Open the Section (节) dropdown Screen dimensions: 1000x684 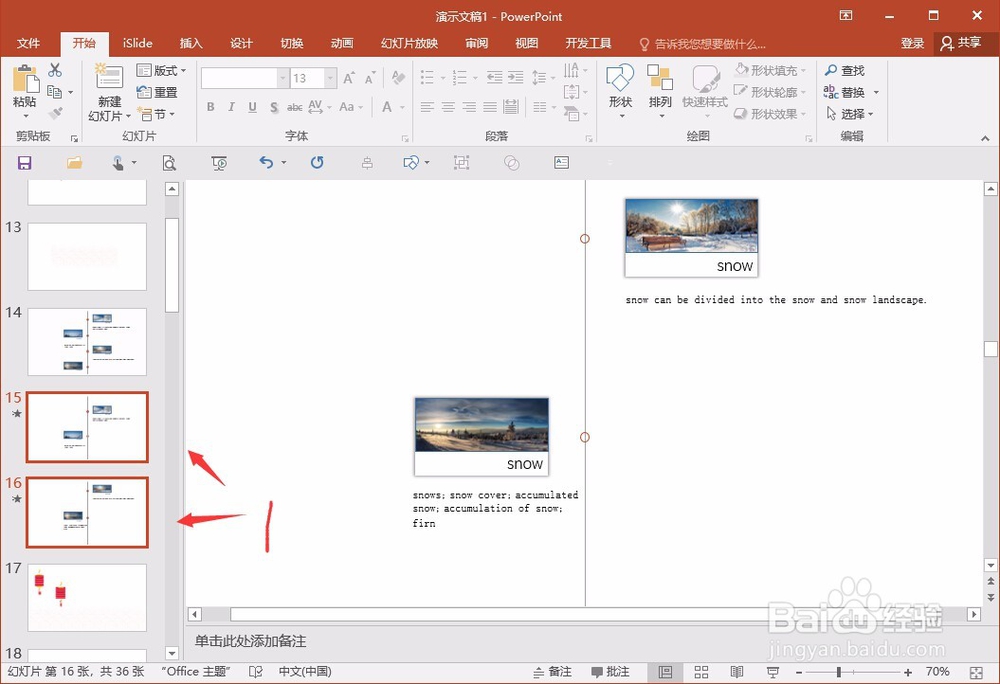pos(156,114)
